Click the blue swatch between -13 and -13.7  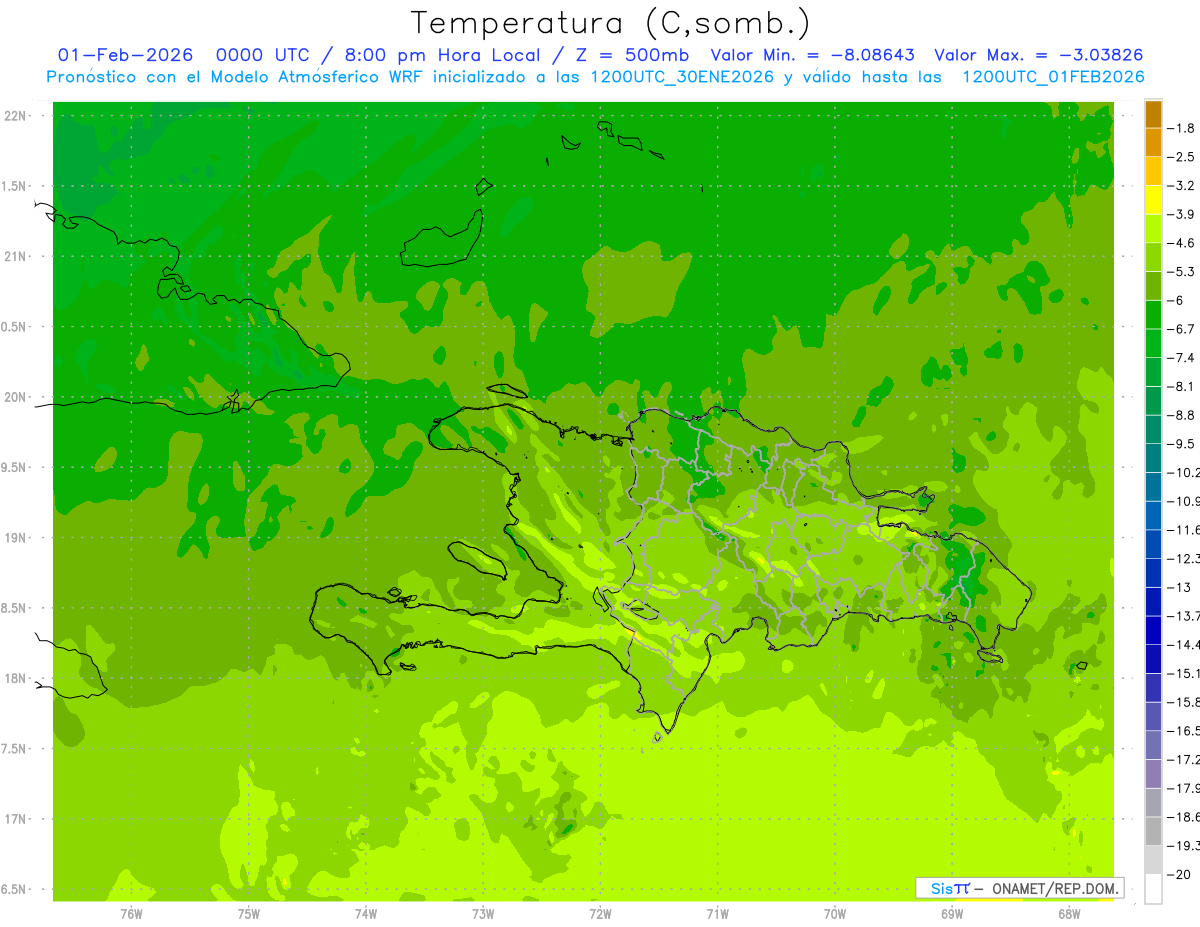(1153, 602)
